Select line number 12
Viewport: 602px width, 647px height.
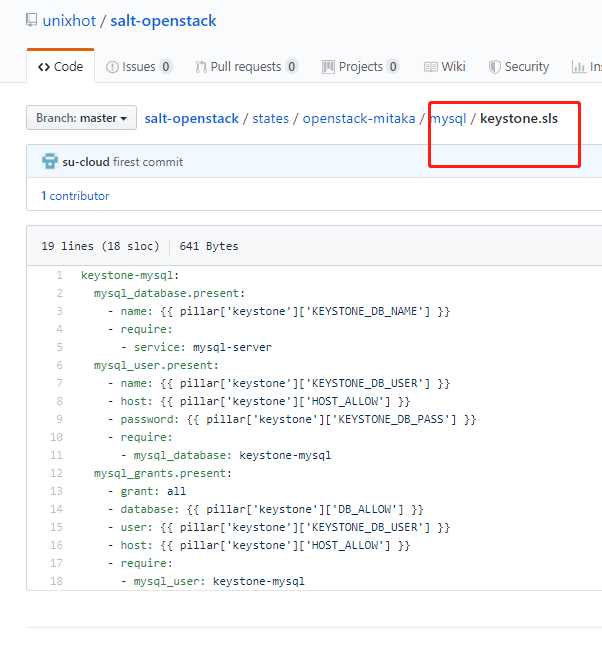[57, 473]
